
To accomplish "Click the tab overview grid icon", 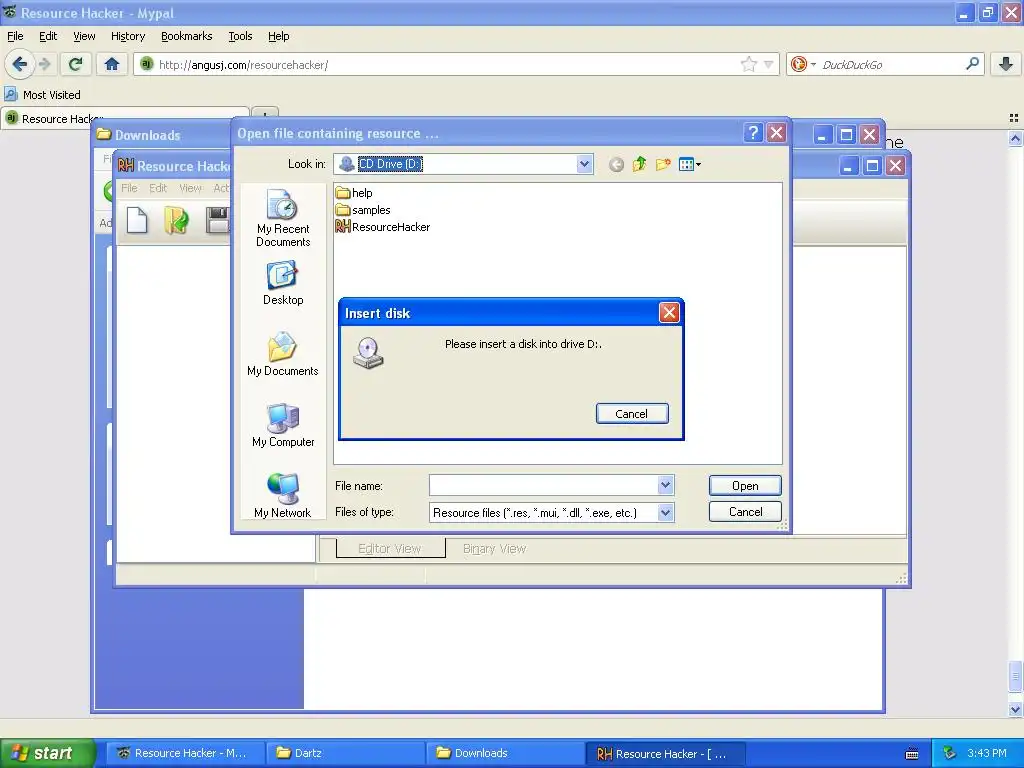I will [1014, 118].
